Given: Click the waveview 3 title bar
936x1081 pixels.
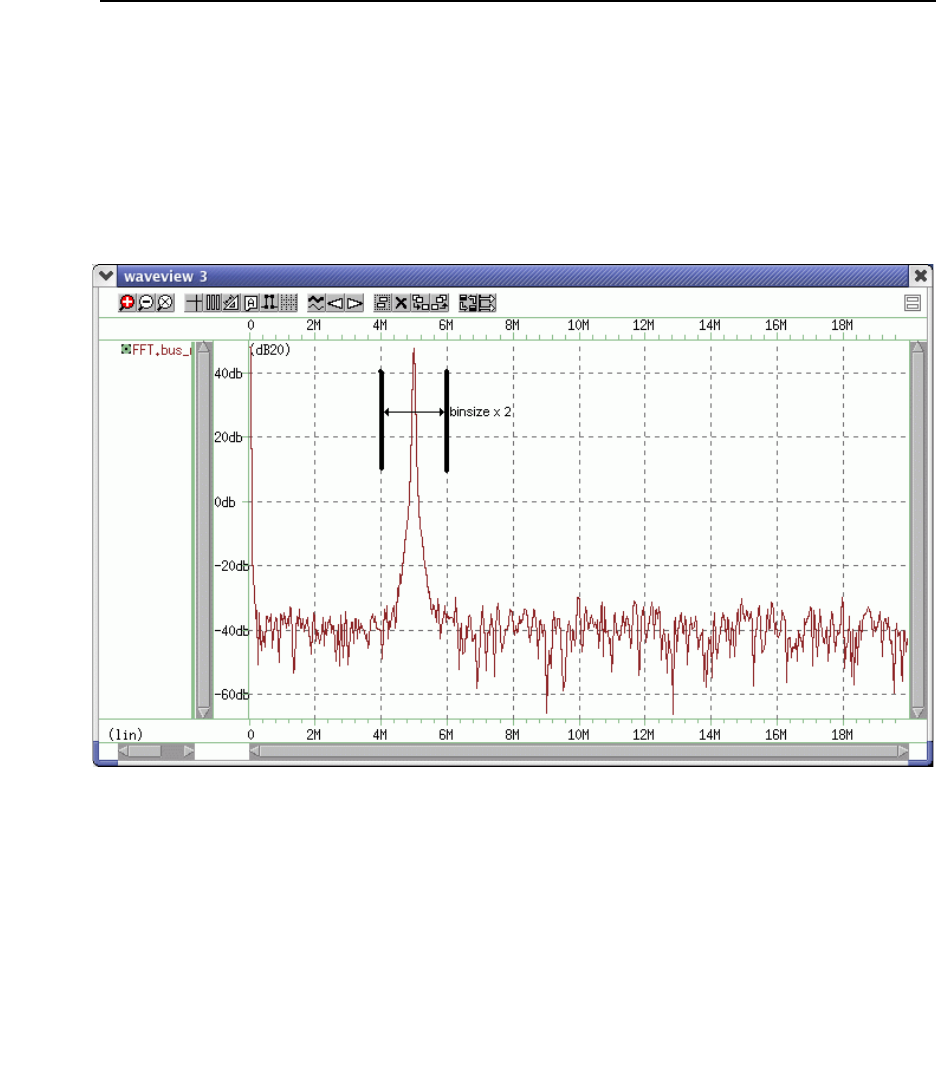Looking at the screenshot, I should [x=512, y=276].
